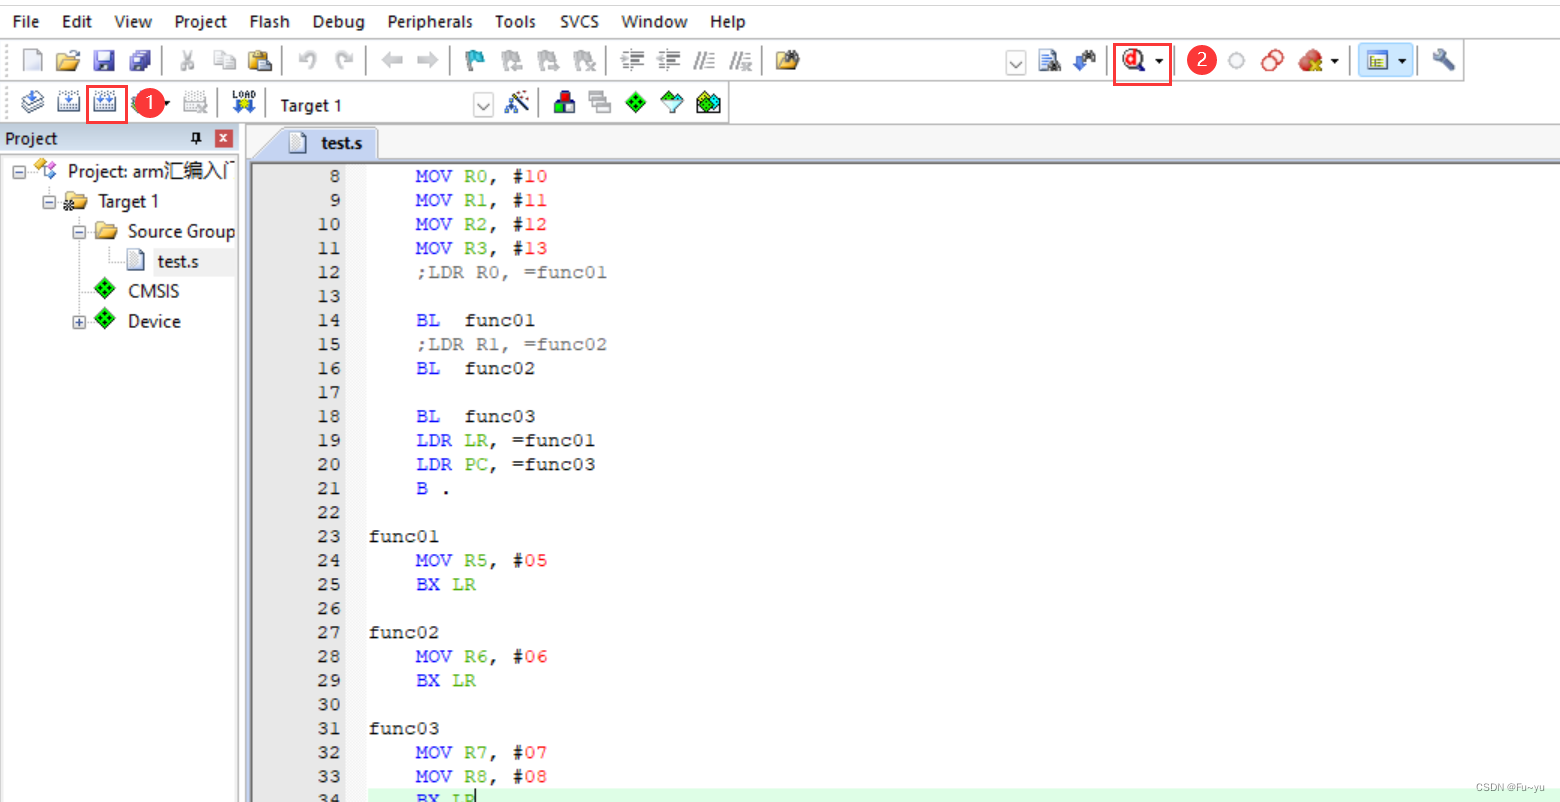Open Find in Files tool
Viewport: 1560px width, 802px height.
(788, 61)
